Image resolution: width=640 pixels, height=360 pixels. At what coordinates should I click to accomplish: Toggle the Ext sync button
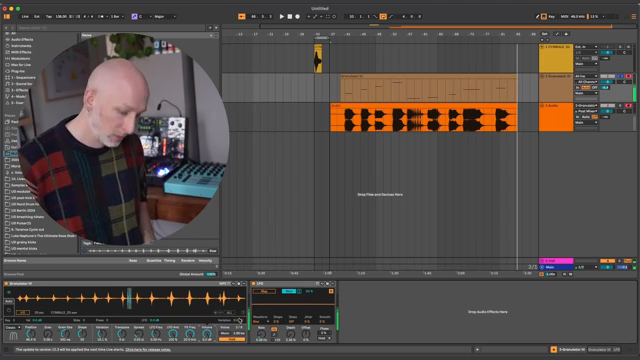[x=37, y=16]
